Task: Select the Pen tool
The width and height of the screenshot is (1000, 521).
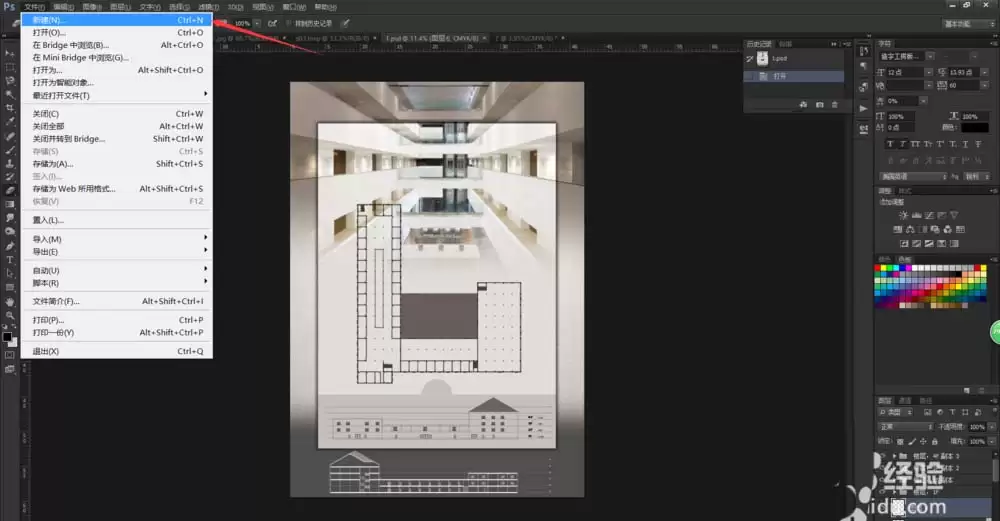Action: (10, 246)
